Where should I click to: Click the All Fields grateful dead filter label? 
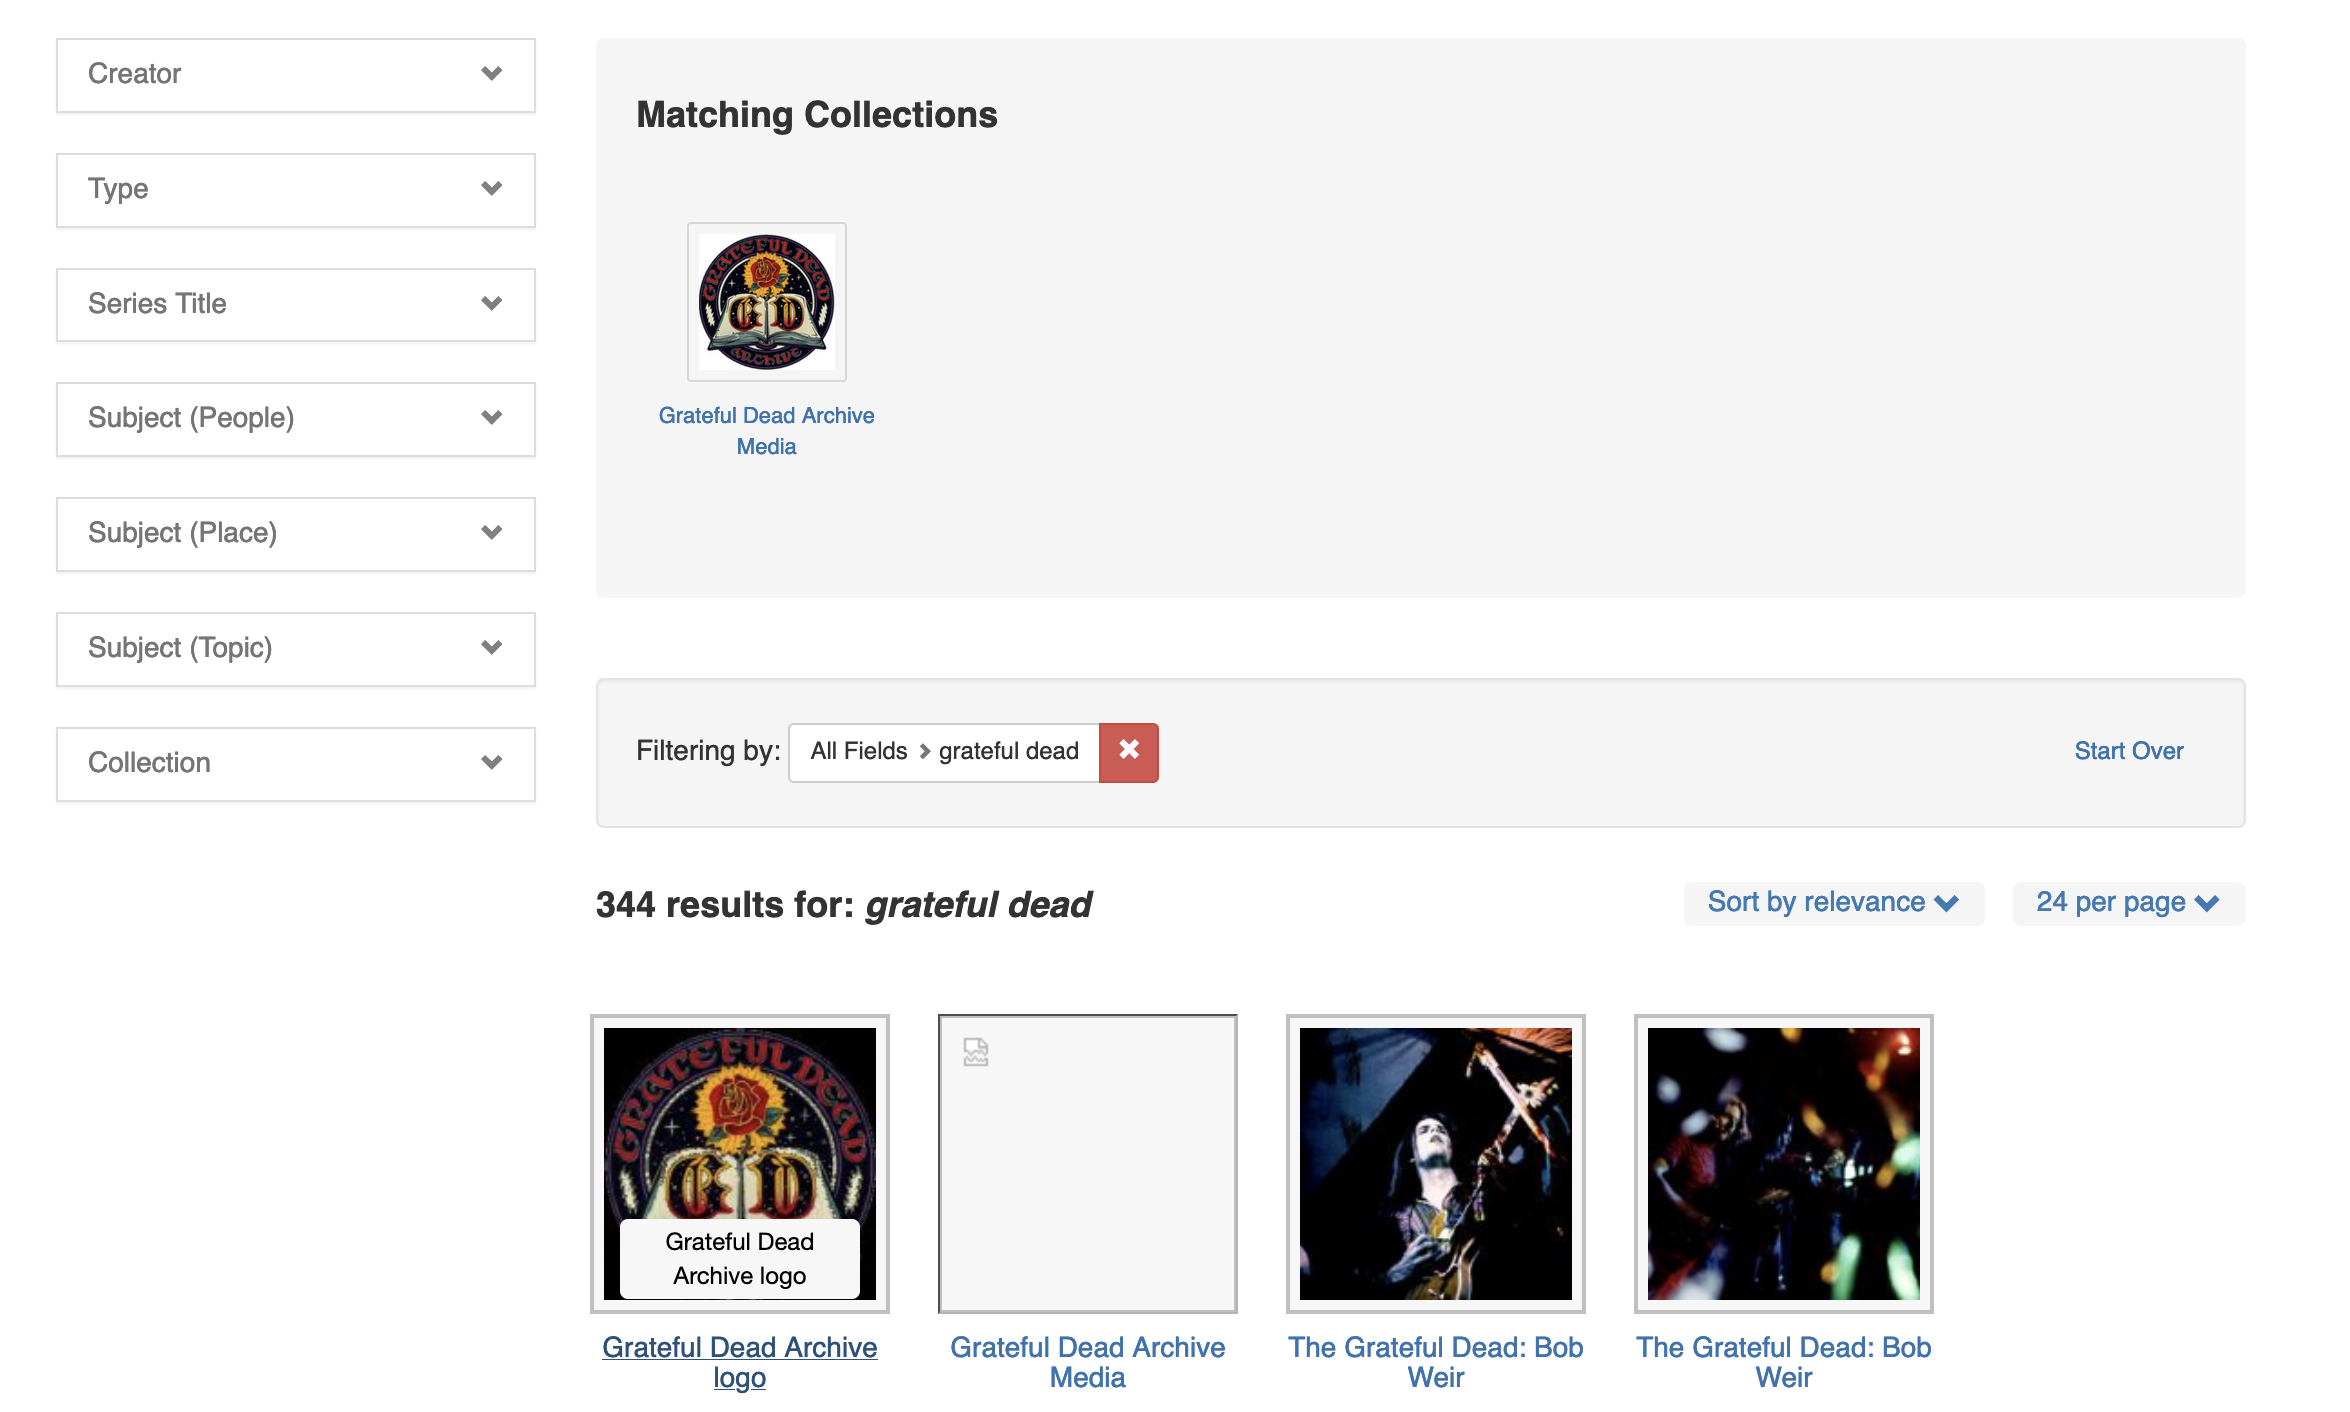(x=944, y=751)
